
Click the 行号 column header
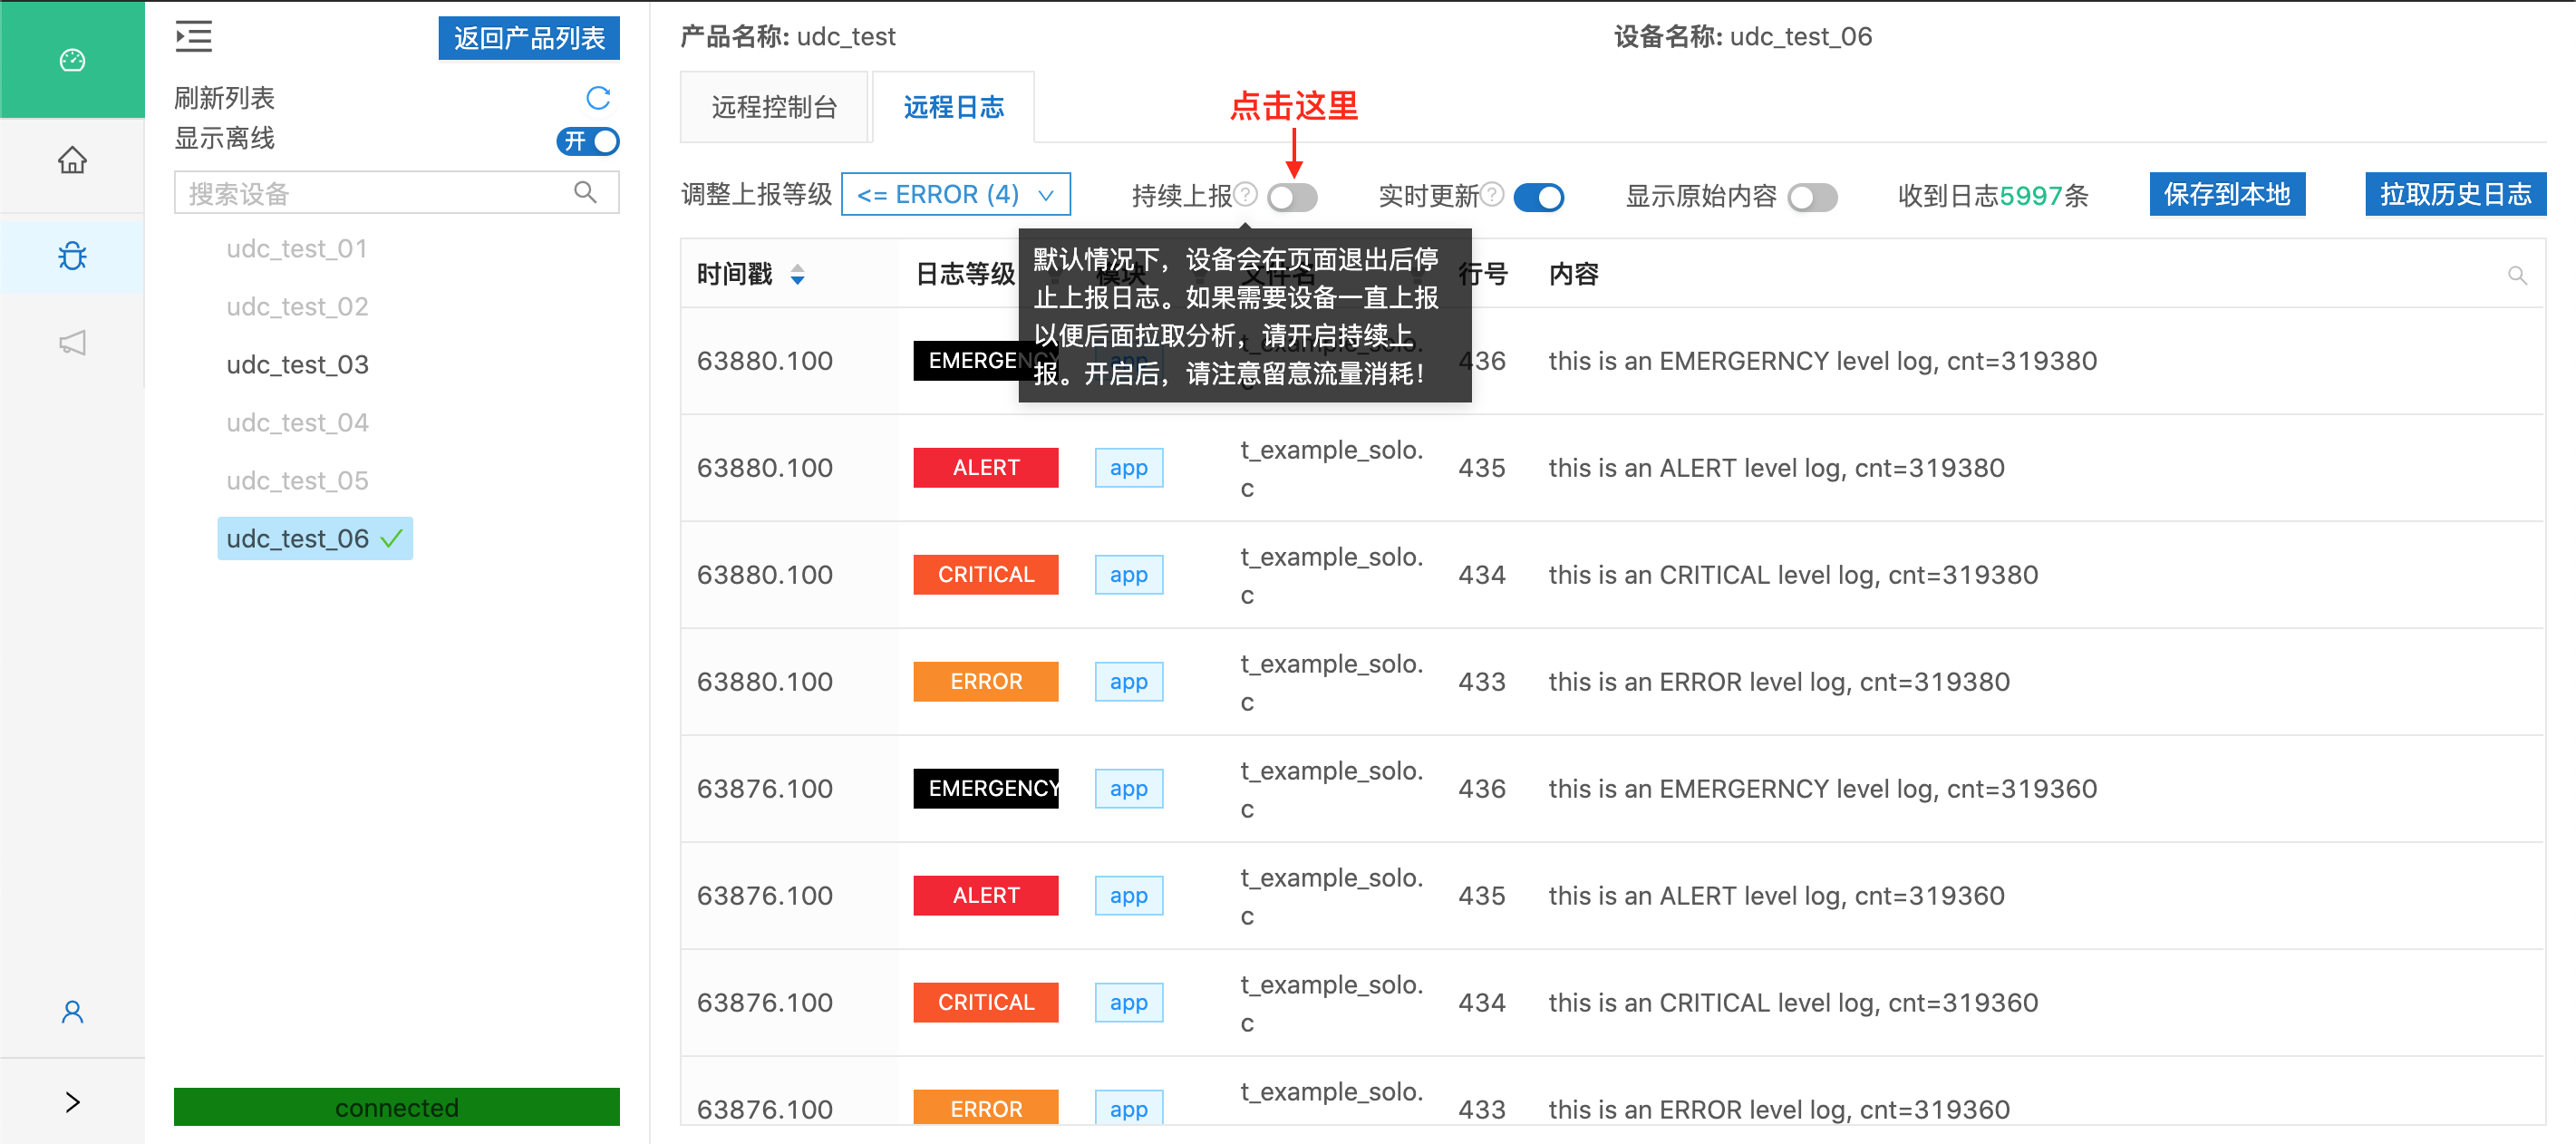point(1483,274)
